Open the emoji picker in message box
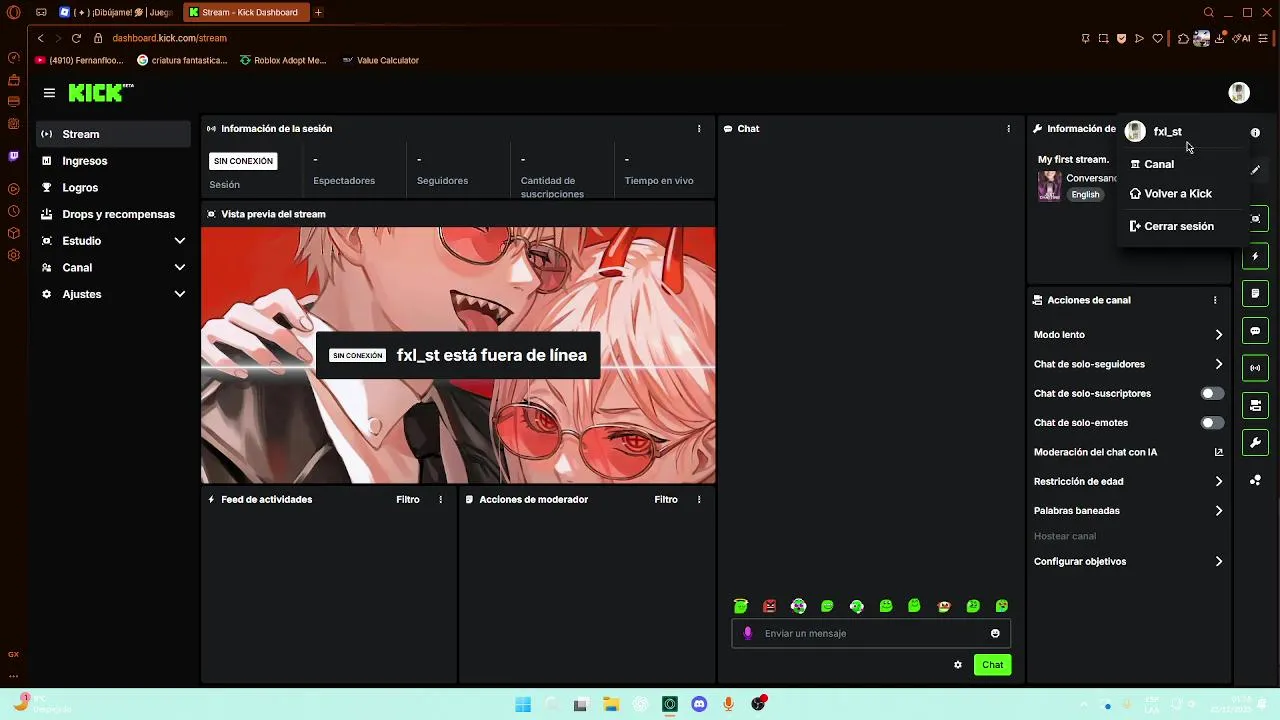The height and width of the screenshot is (720, 1280). tap(995, 633)
